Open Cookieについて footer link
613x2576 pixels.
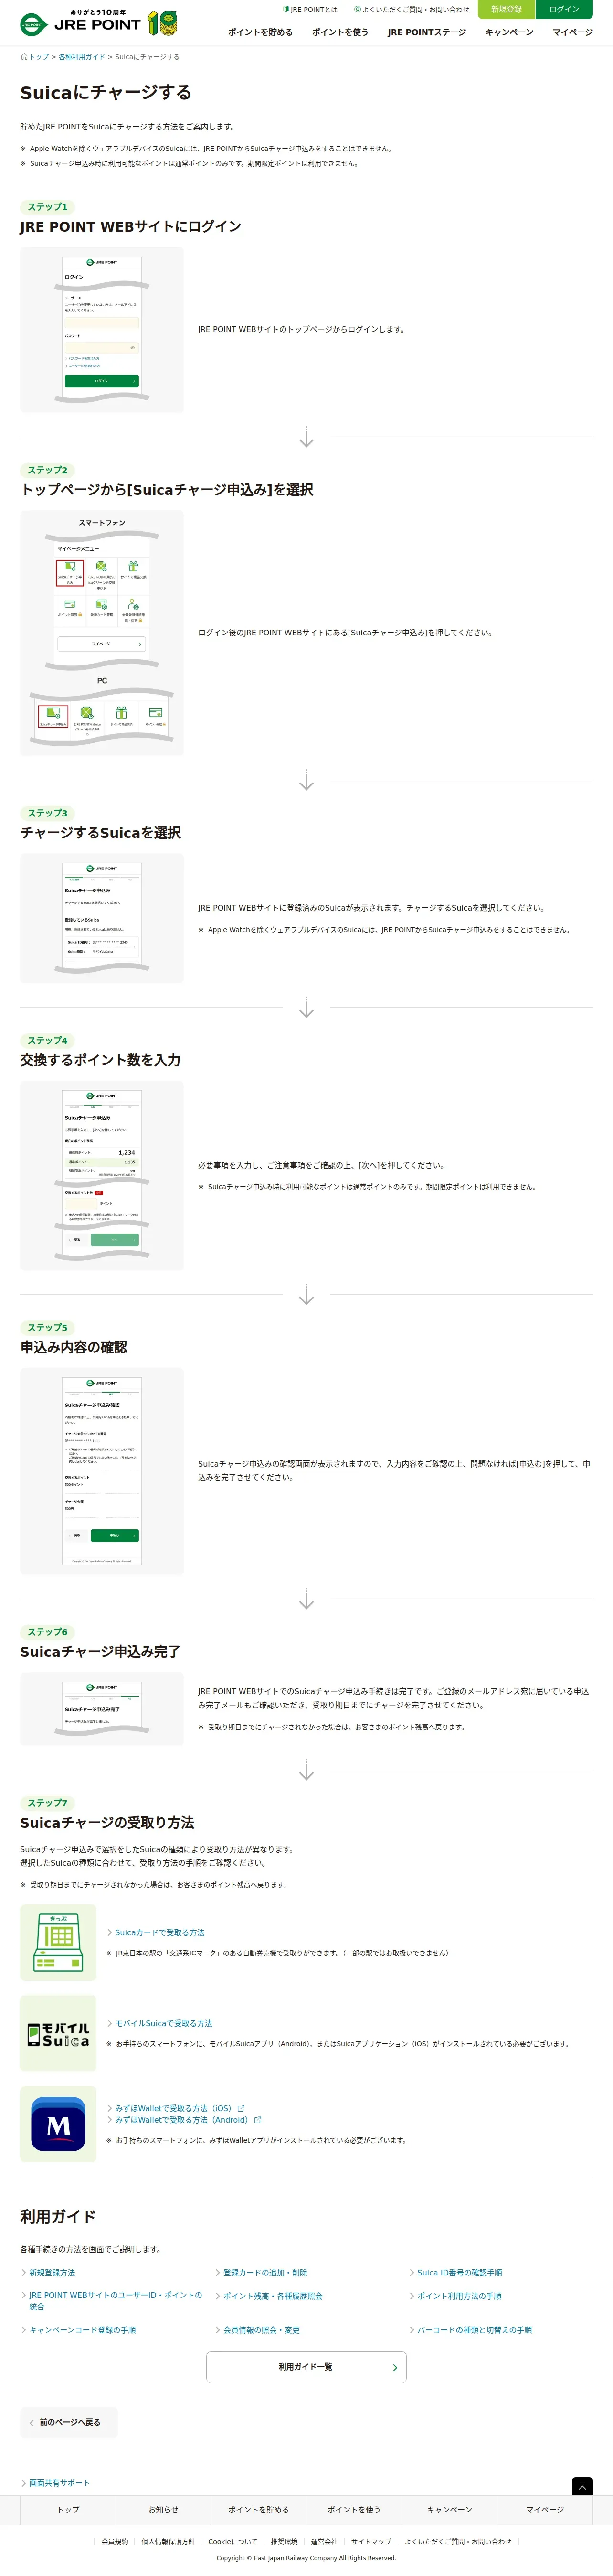tap(232, 2541)
